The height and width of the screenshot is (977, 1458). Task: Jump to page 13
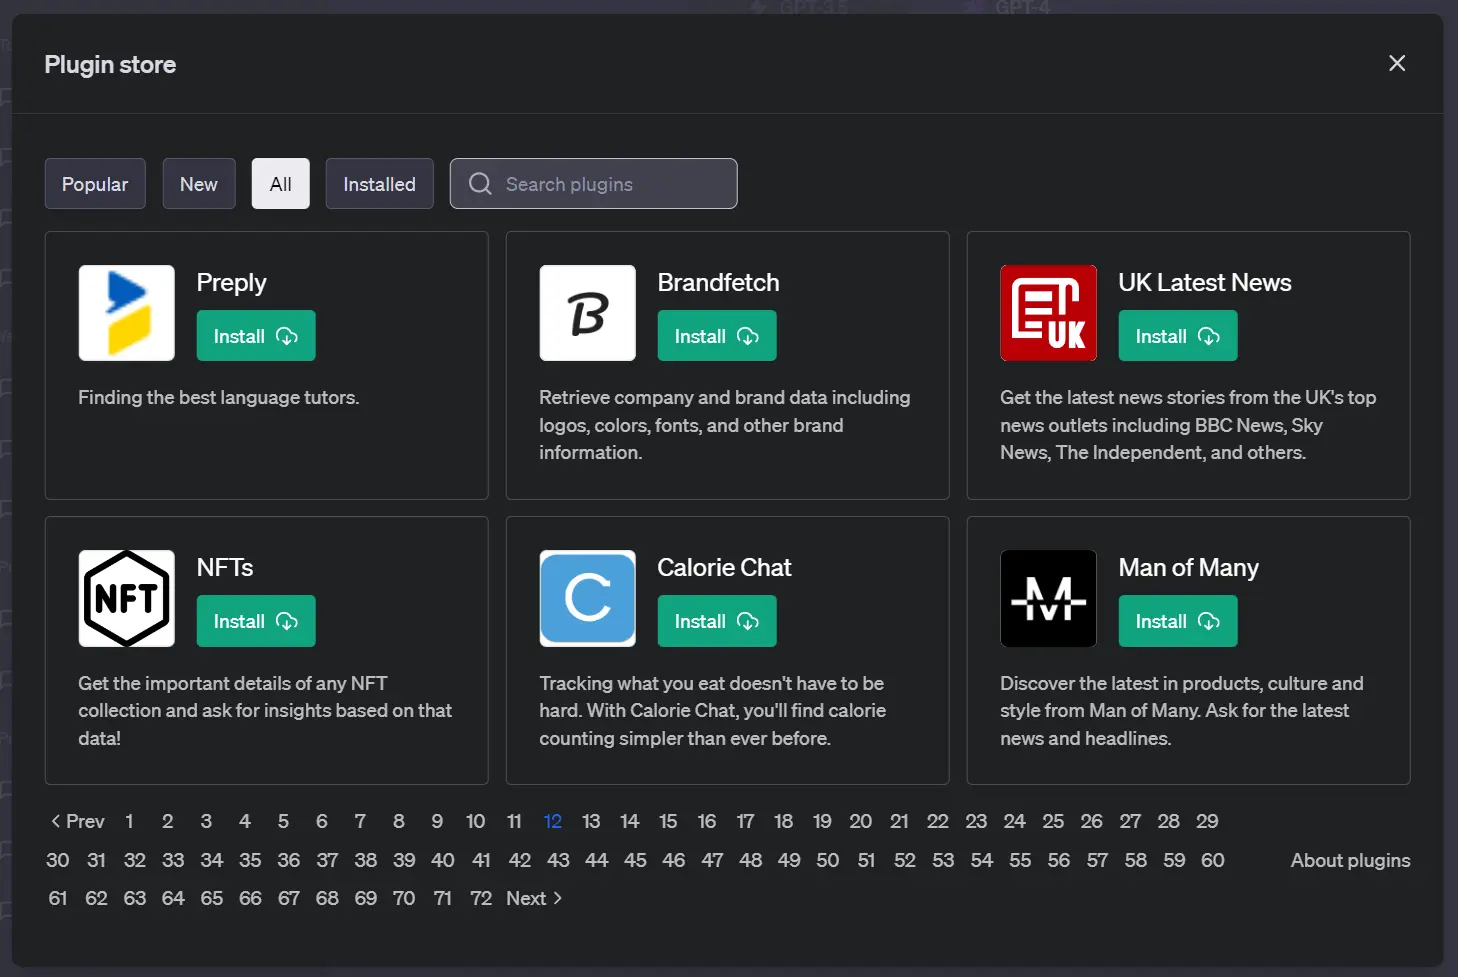pos(591,821)
